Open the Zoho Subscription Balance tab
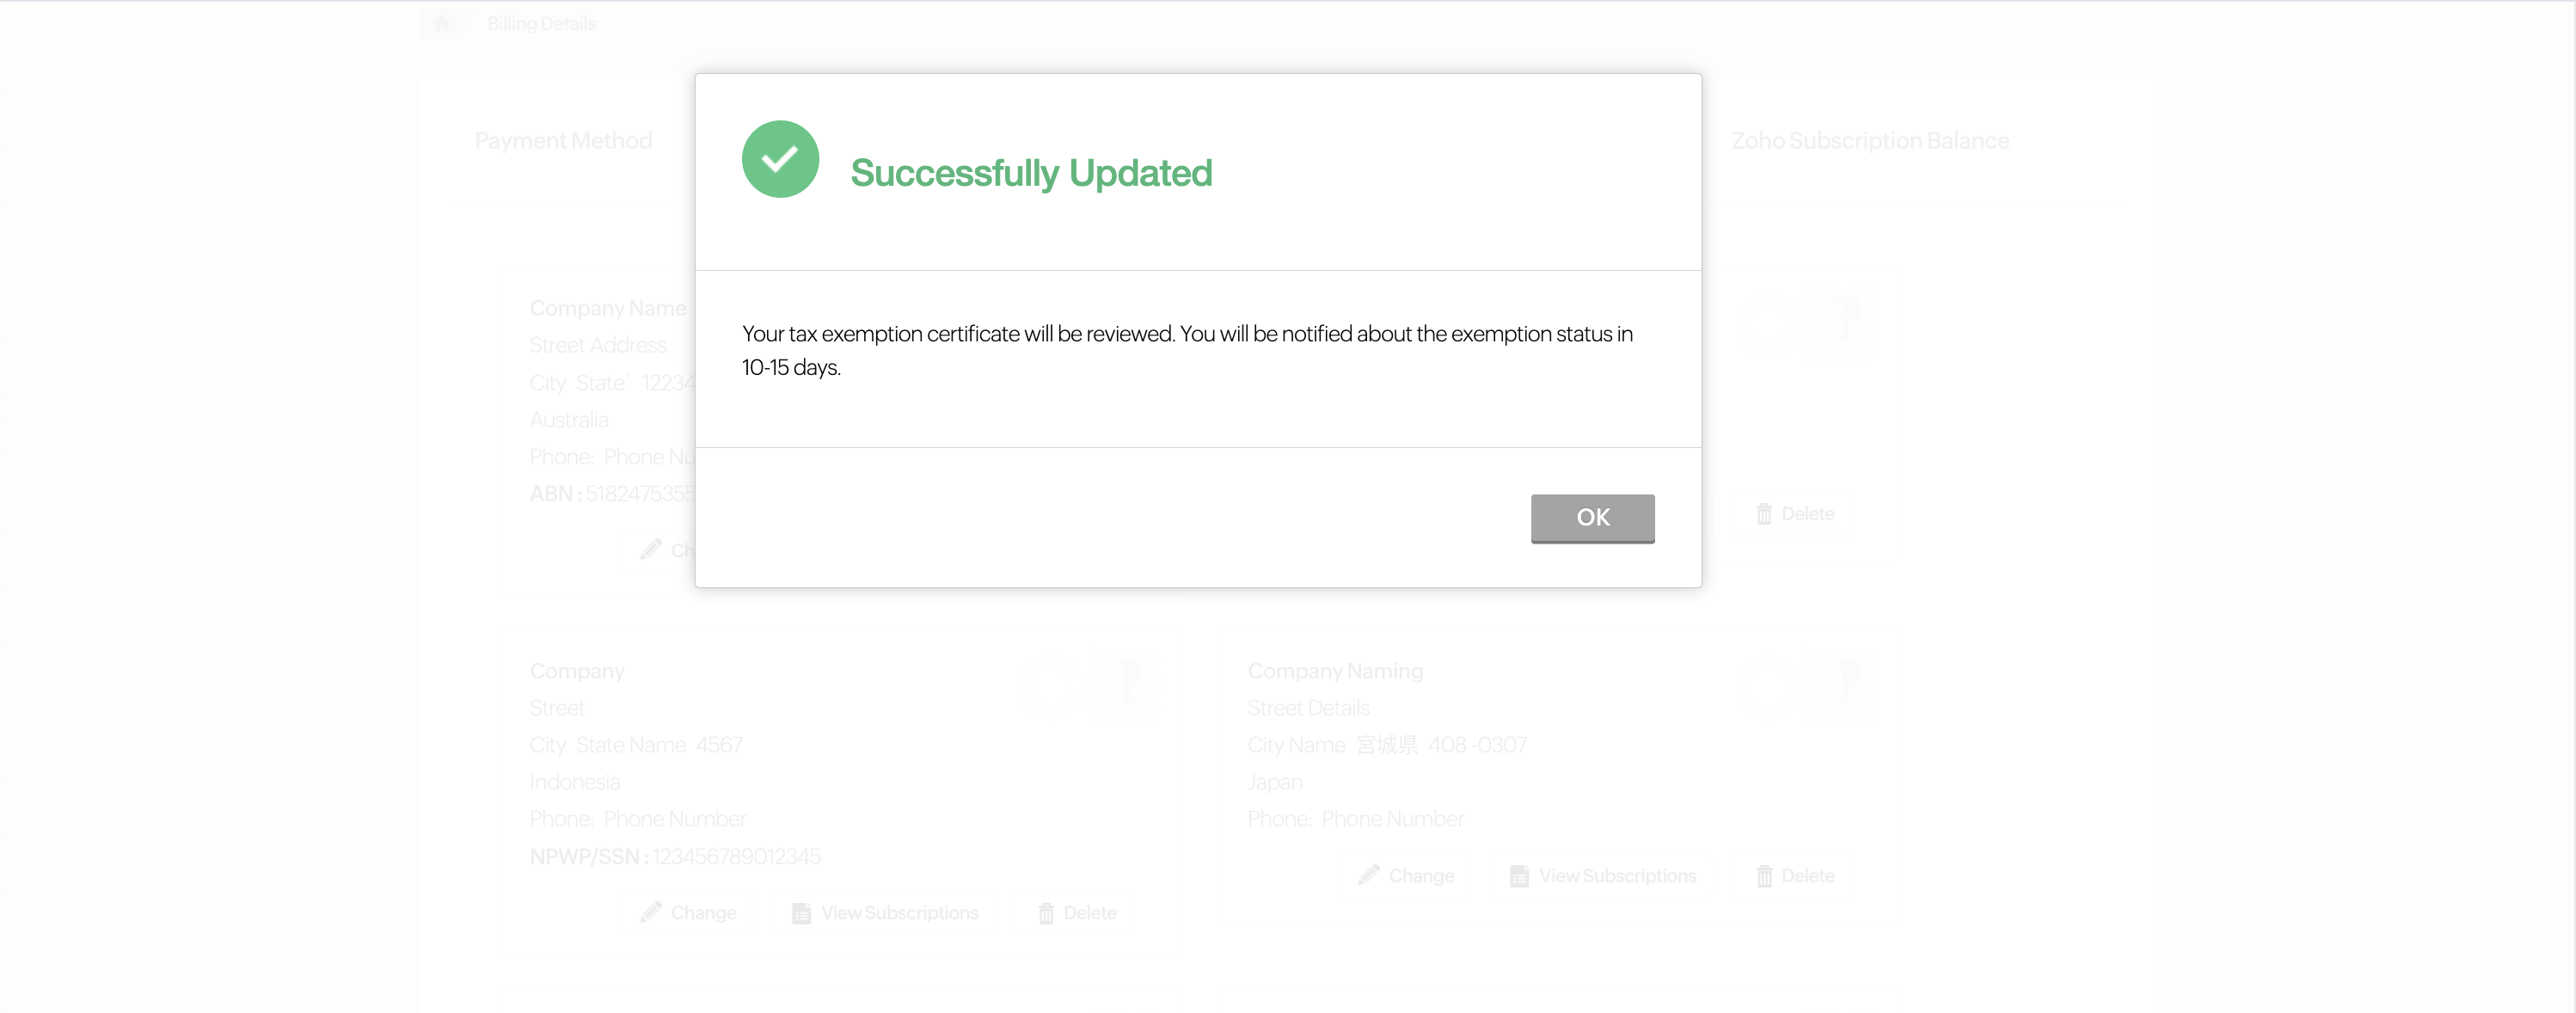This screenshot has width=2576, height=1013. point(1869,141)
